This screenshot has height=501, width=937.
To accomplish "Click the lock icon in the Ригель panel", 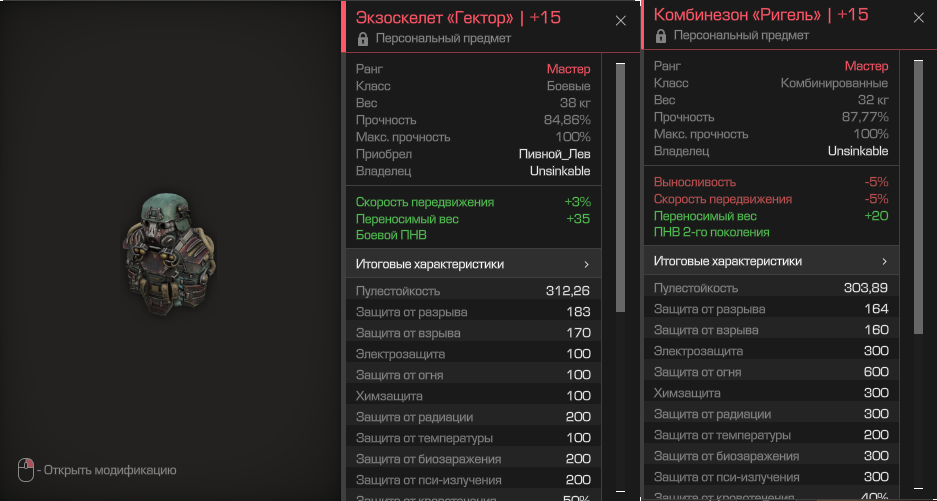I will pos(661,36).
